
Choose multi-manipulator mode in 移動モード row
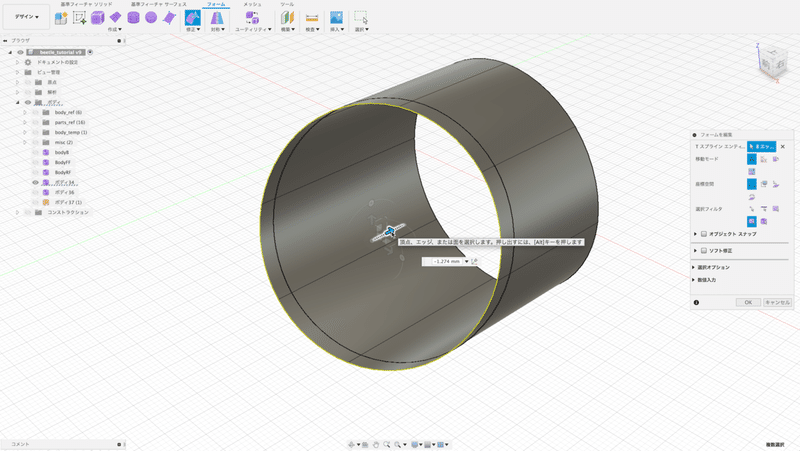click(x=752, y=159)
